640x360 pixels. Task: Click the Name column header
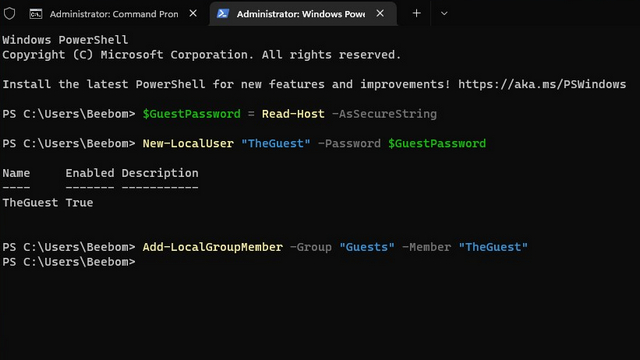pyautogui.click(x=16, y=173)
